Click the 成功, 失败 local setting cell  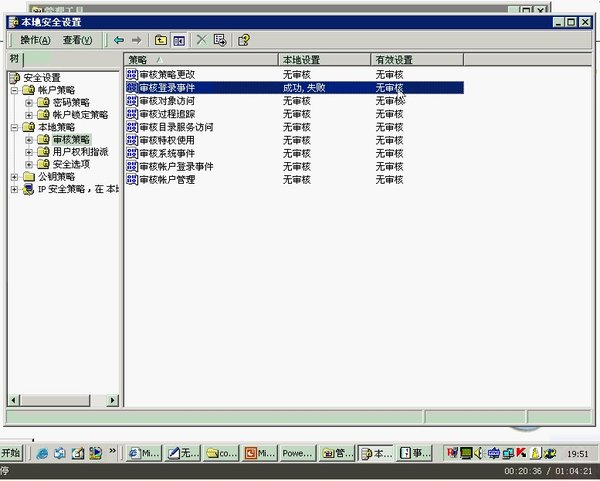click(304, 88)
